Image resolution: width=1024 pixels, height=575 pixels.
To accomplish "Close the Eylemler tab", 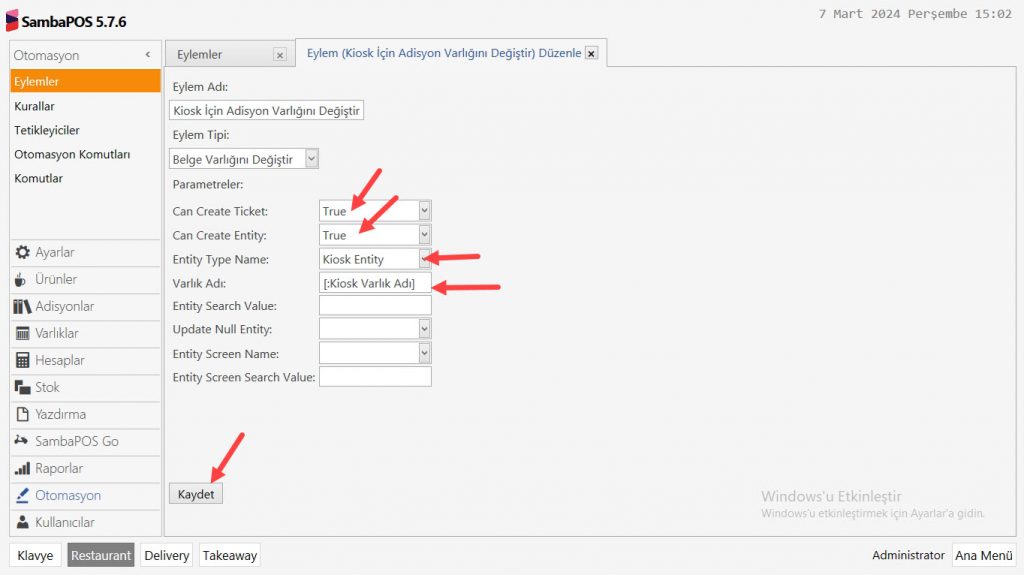I will tap(279, 55).
